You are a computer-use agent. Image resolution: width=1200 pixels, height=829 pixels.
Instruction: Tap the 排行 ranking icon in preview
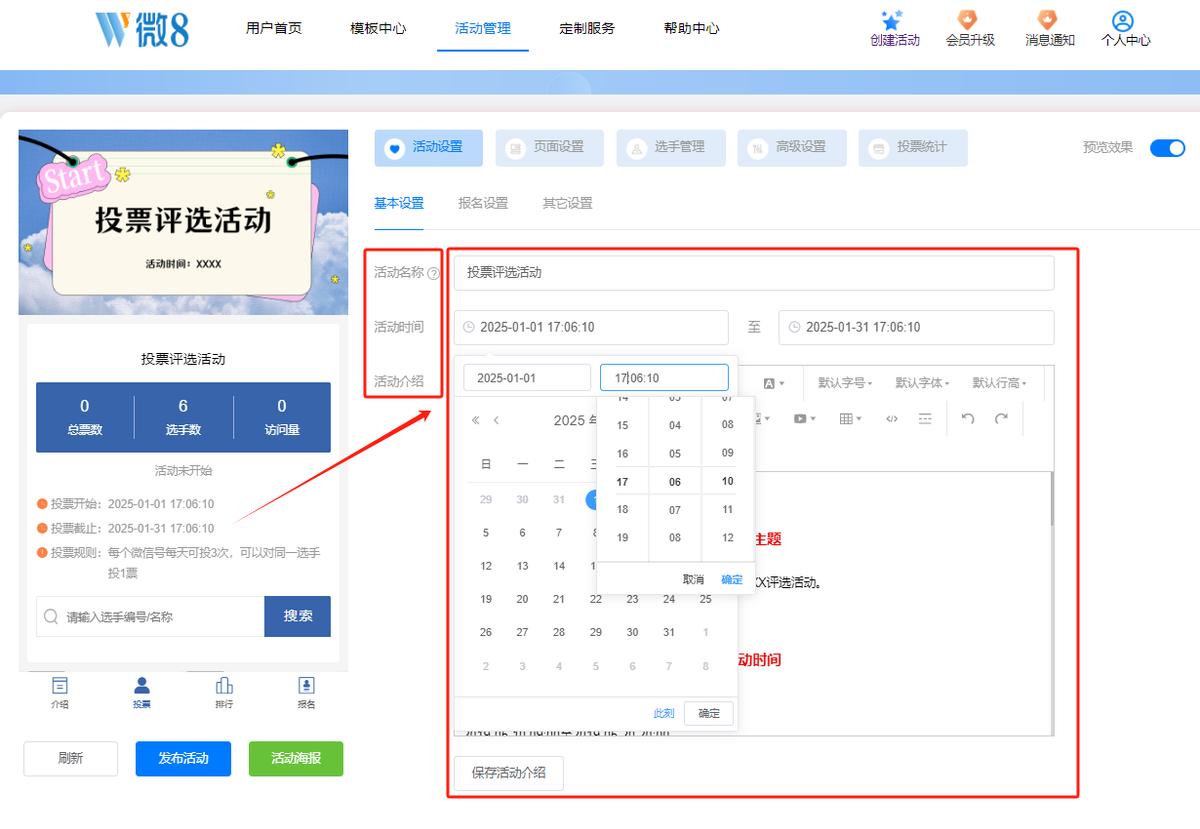pyautogui.click(x=224, y=686)
